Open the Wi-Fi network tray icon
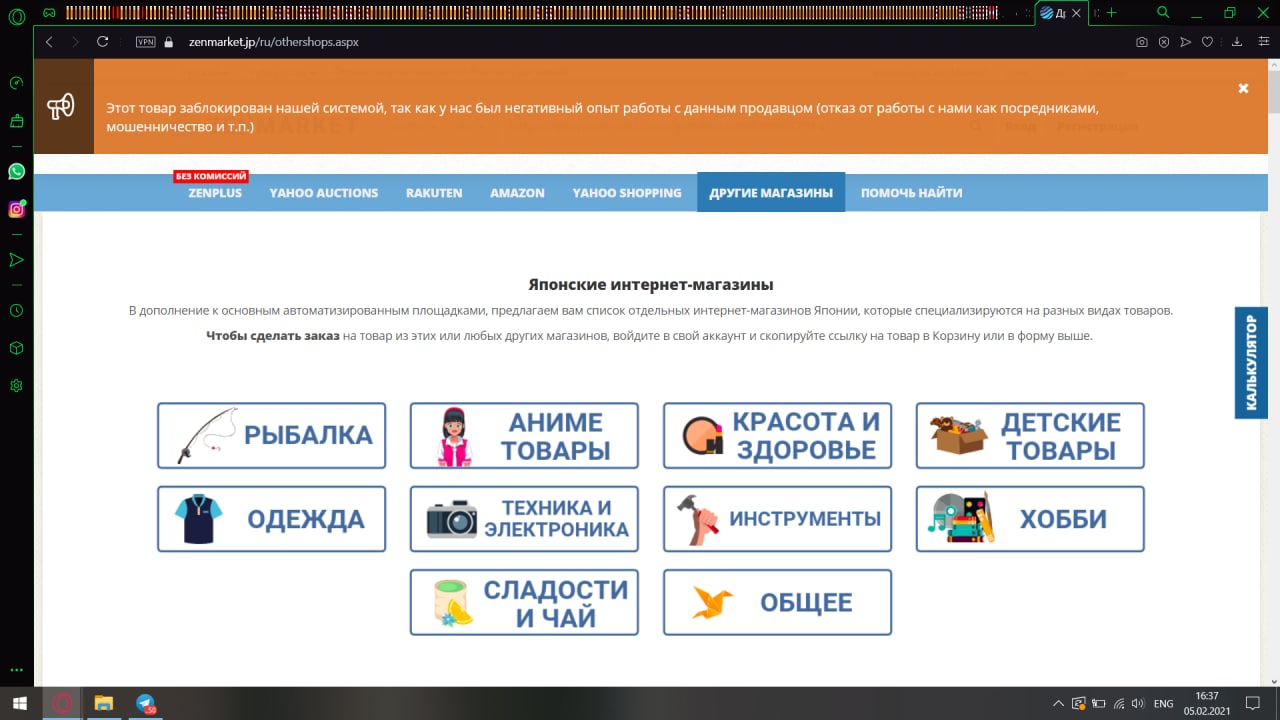Screen dimensions: 1280x720 1120,704
